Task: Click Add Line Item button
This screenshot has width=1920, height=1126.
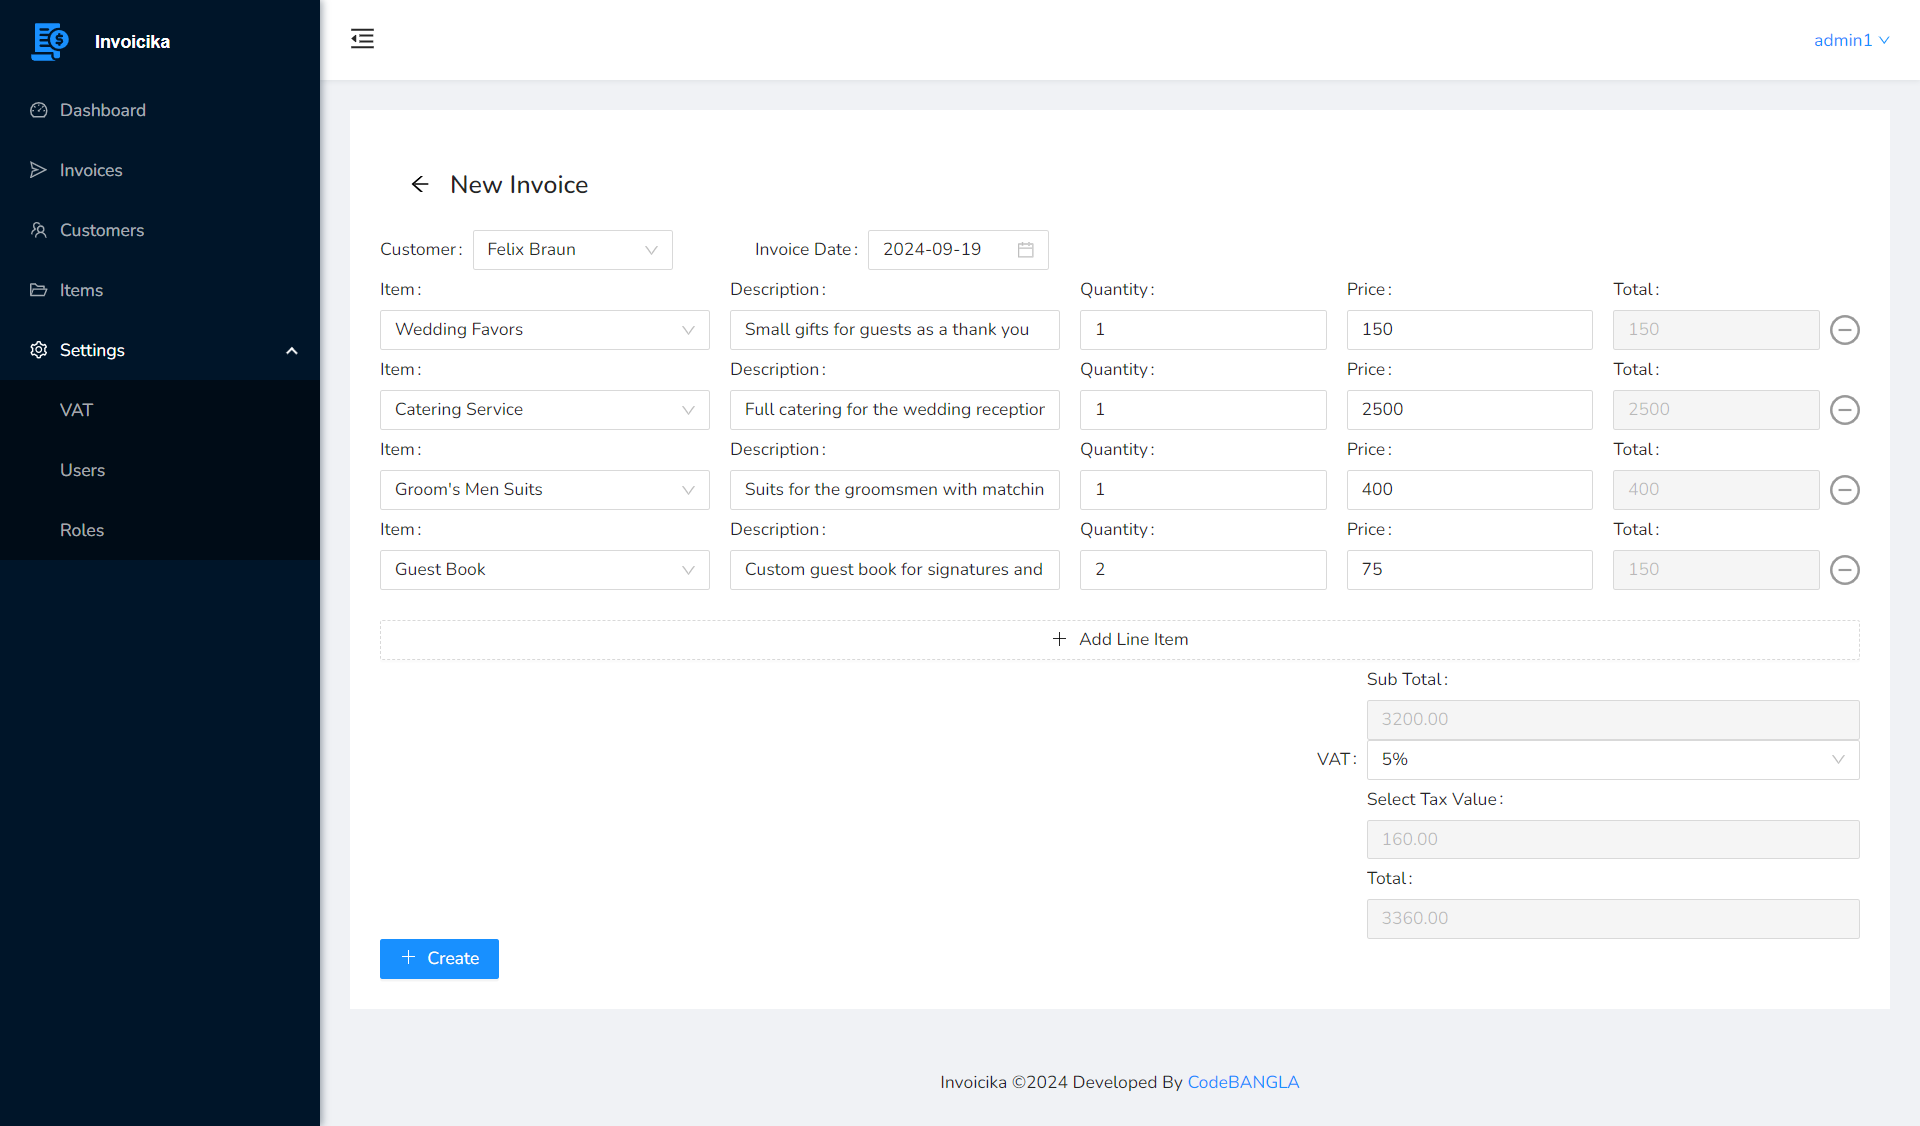Action: 1119,640
